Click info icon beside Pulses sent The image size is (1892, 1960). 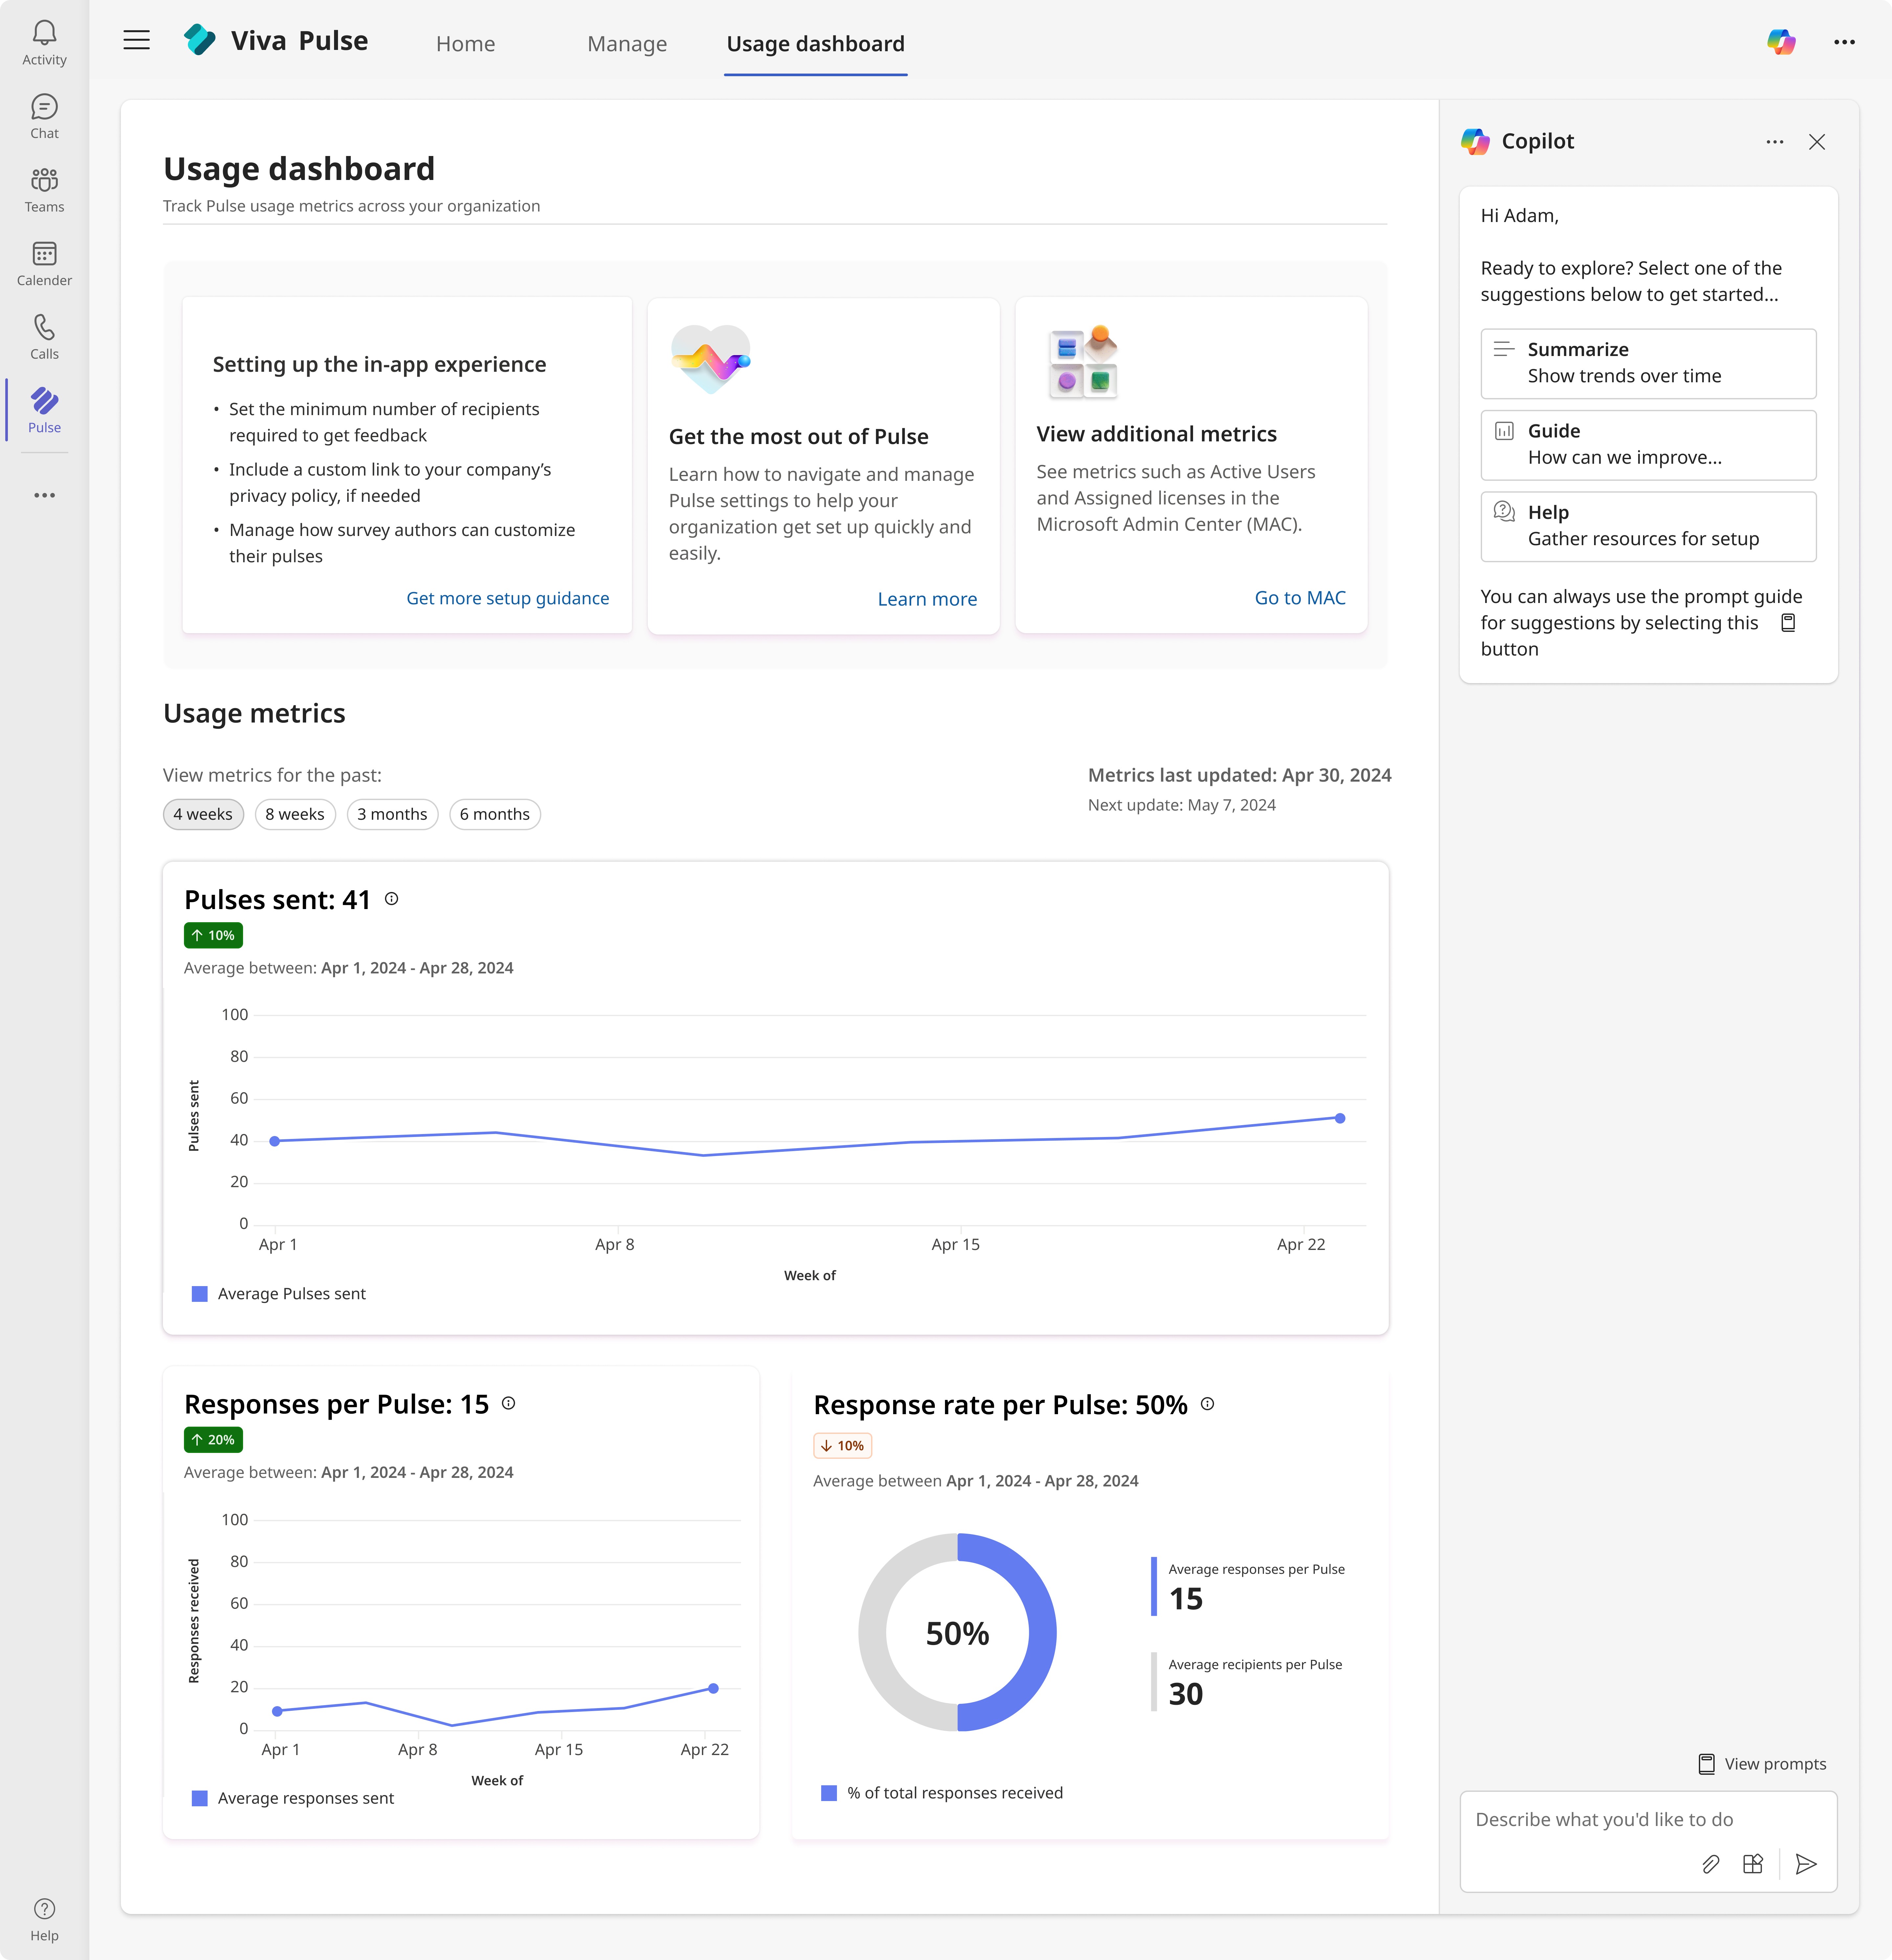click(x=392, y=899)
